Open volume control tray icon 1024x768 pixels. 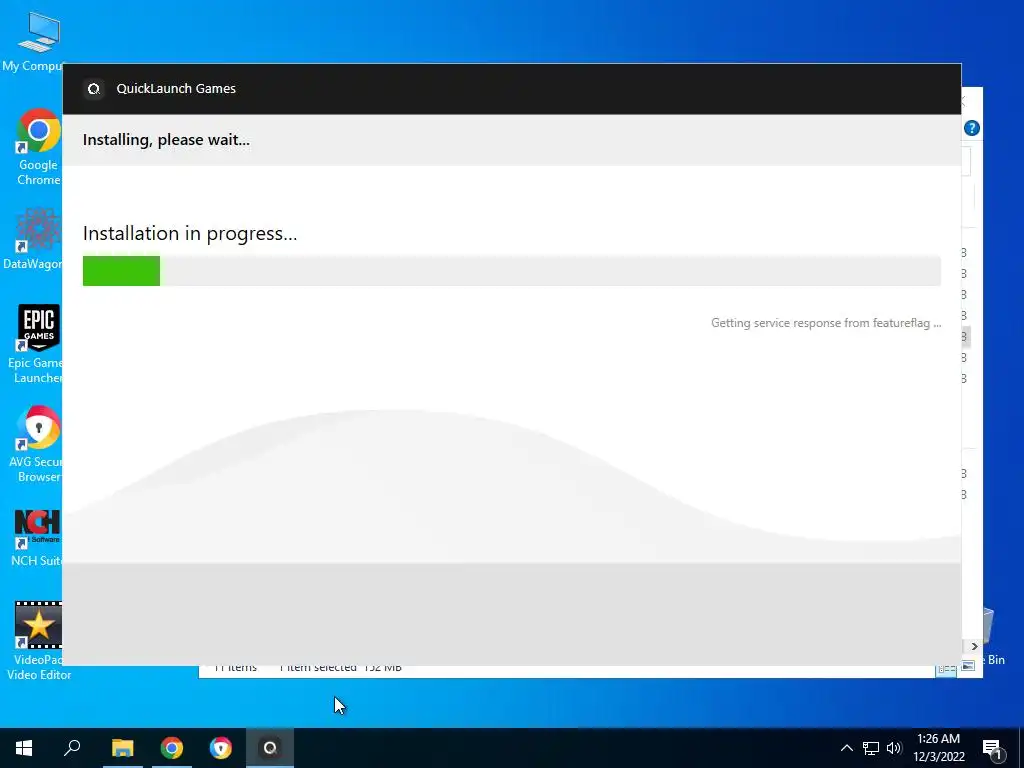click(x=894, y=748)
